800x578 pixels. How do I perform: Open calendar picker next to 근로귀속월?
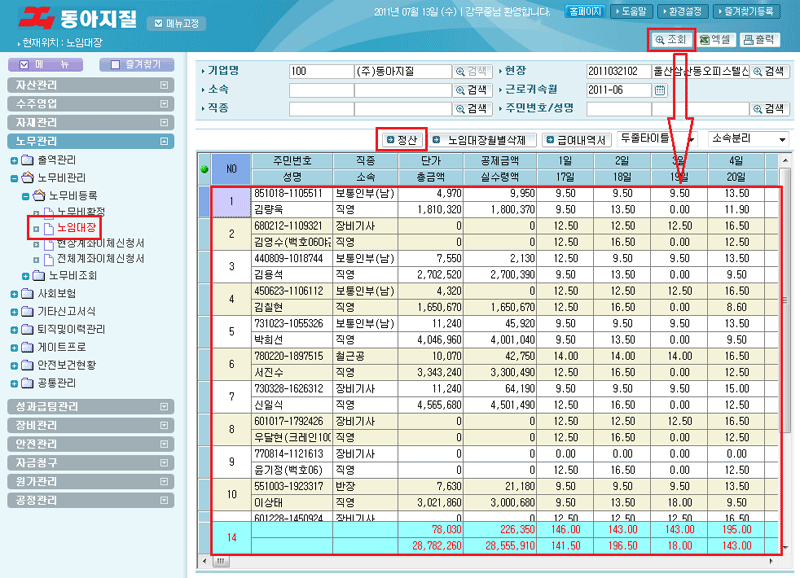click(x=660, y=90)
